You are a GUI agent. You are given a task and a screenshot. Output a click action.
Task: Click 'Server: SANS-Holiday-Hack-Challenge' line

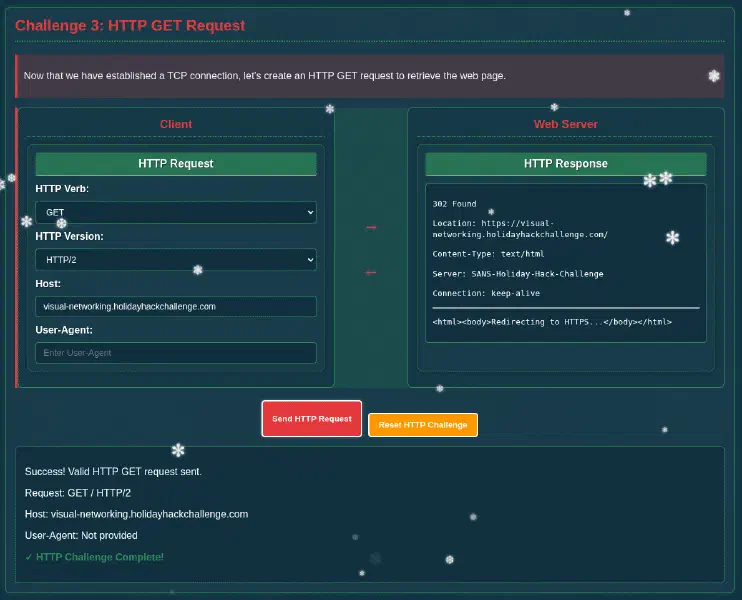click(x=518, y=274)
